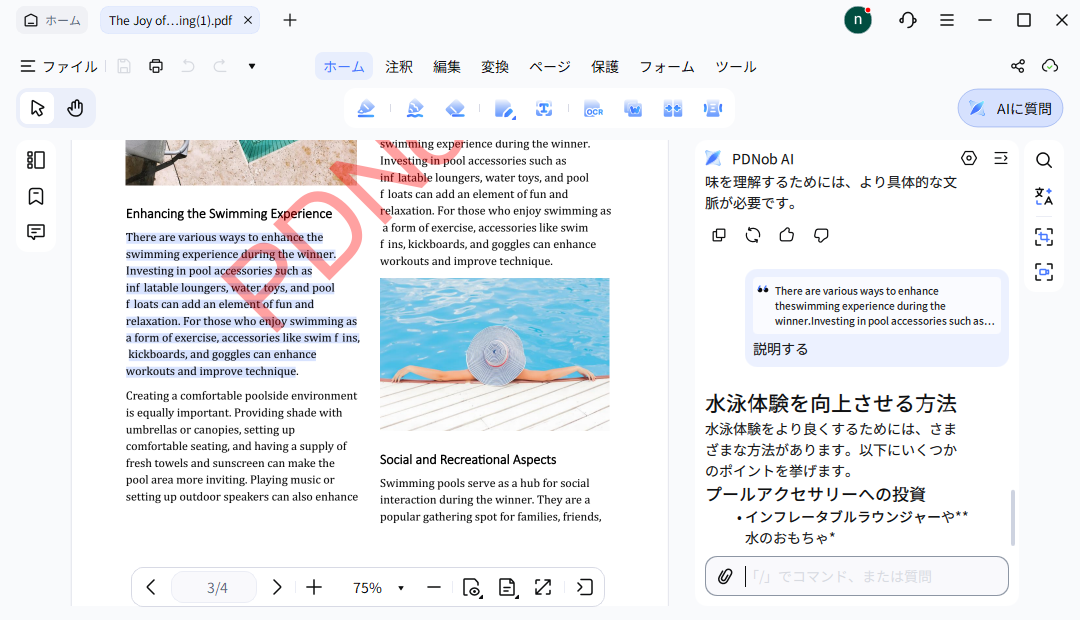The height and width of the screenshot is (620, 1080).
Task: Open the bookmarks panel
Action: tap(35, 196)
